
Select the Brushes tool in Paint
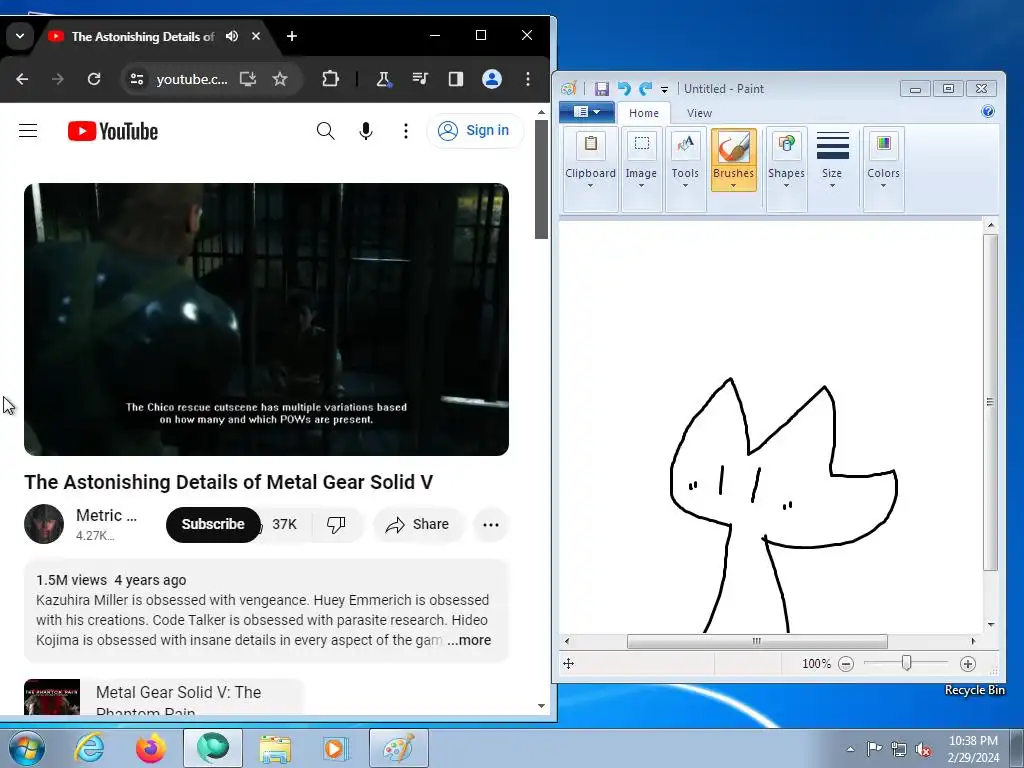tap(733, 160)
